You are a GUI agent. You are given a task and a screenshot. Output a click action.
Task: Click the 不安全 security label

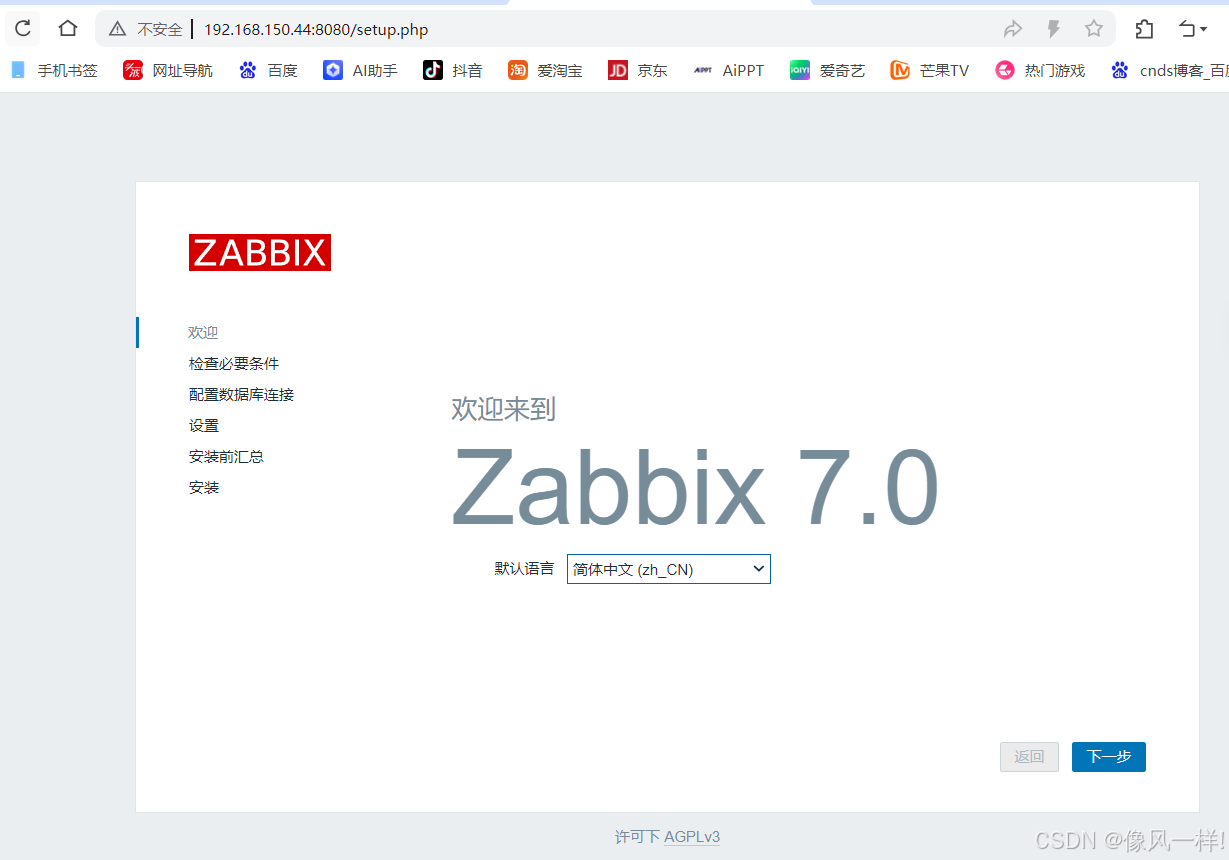[x=160, y=29]
